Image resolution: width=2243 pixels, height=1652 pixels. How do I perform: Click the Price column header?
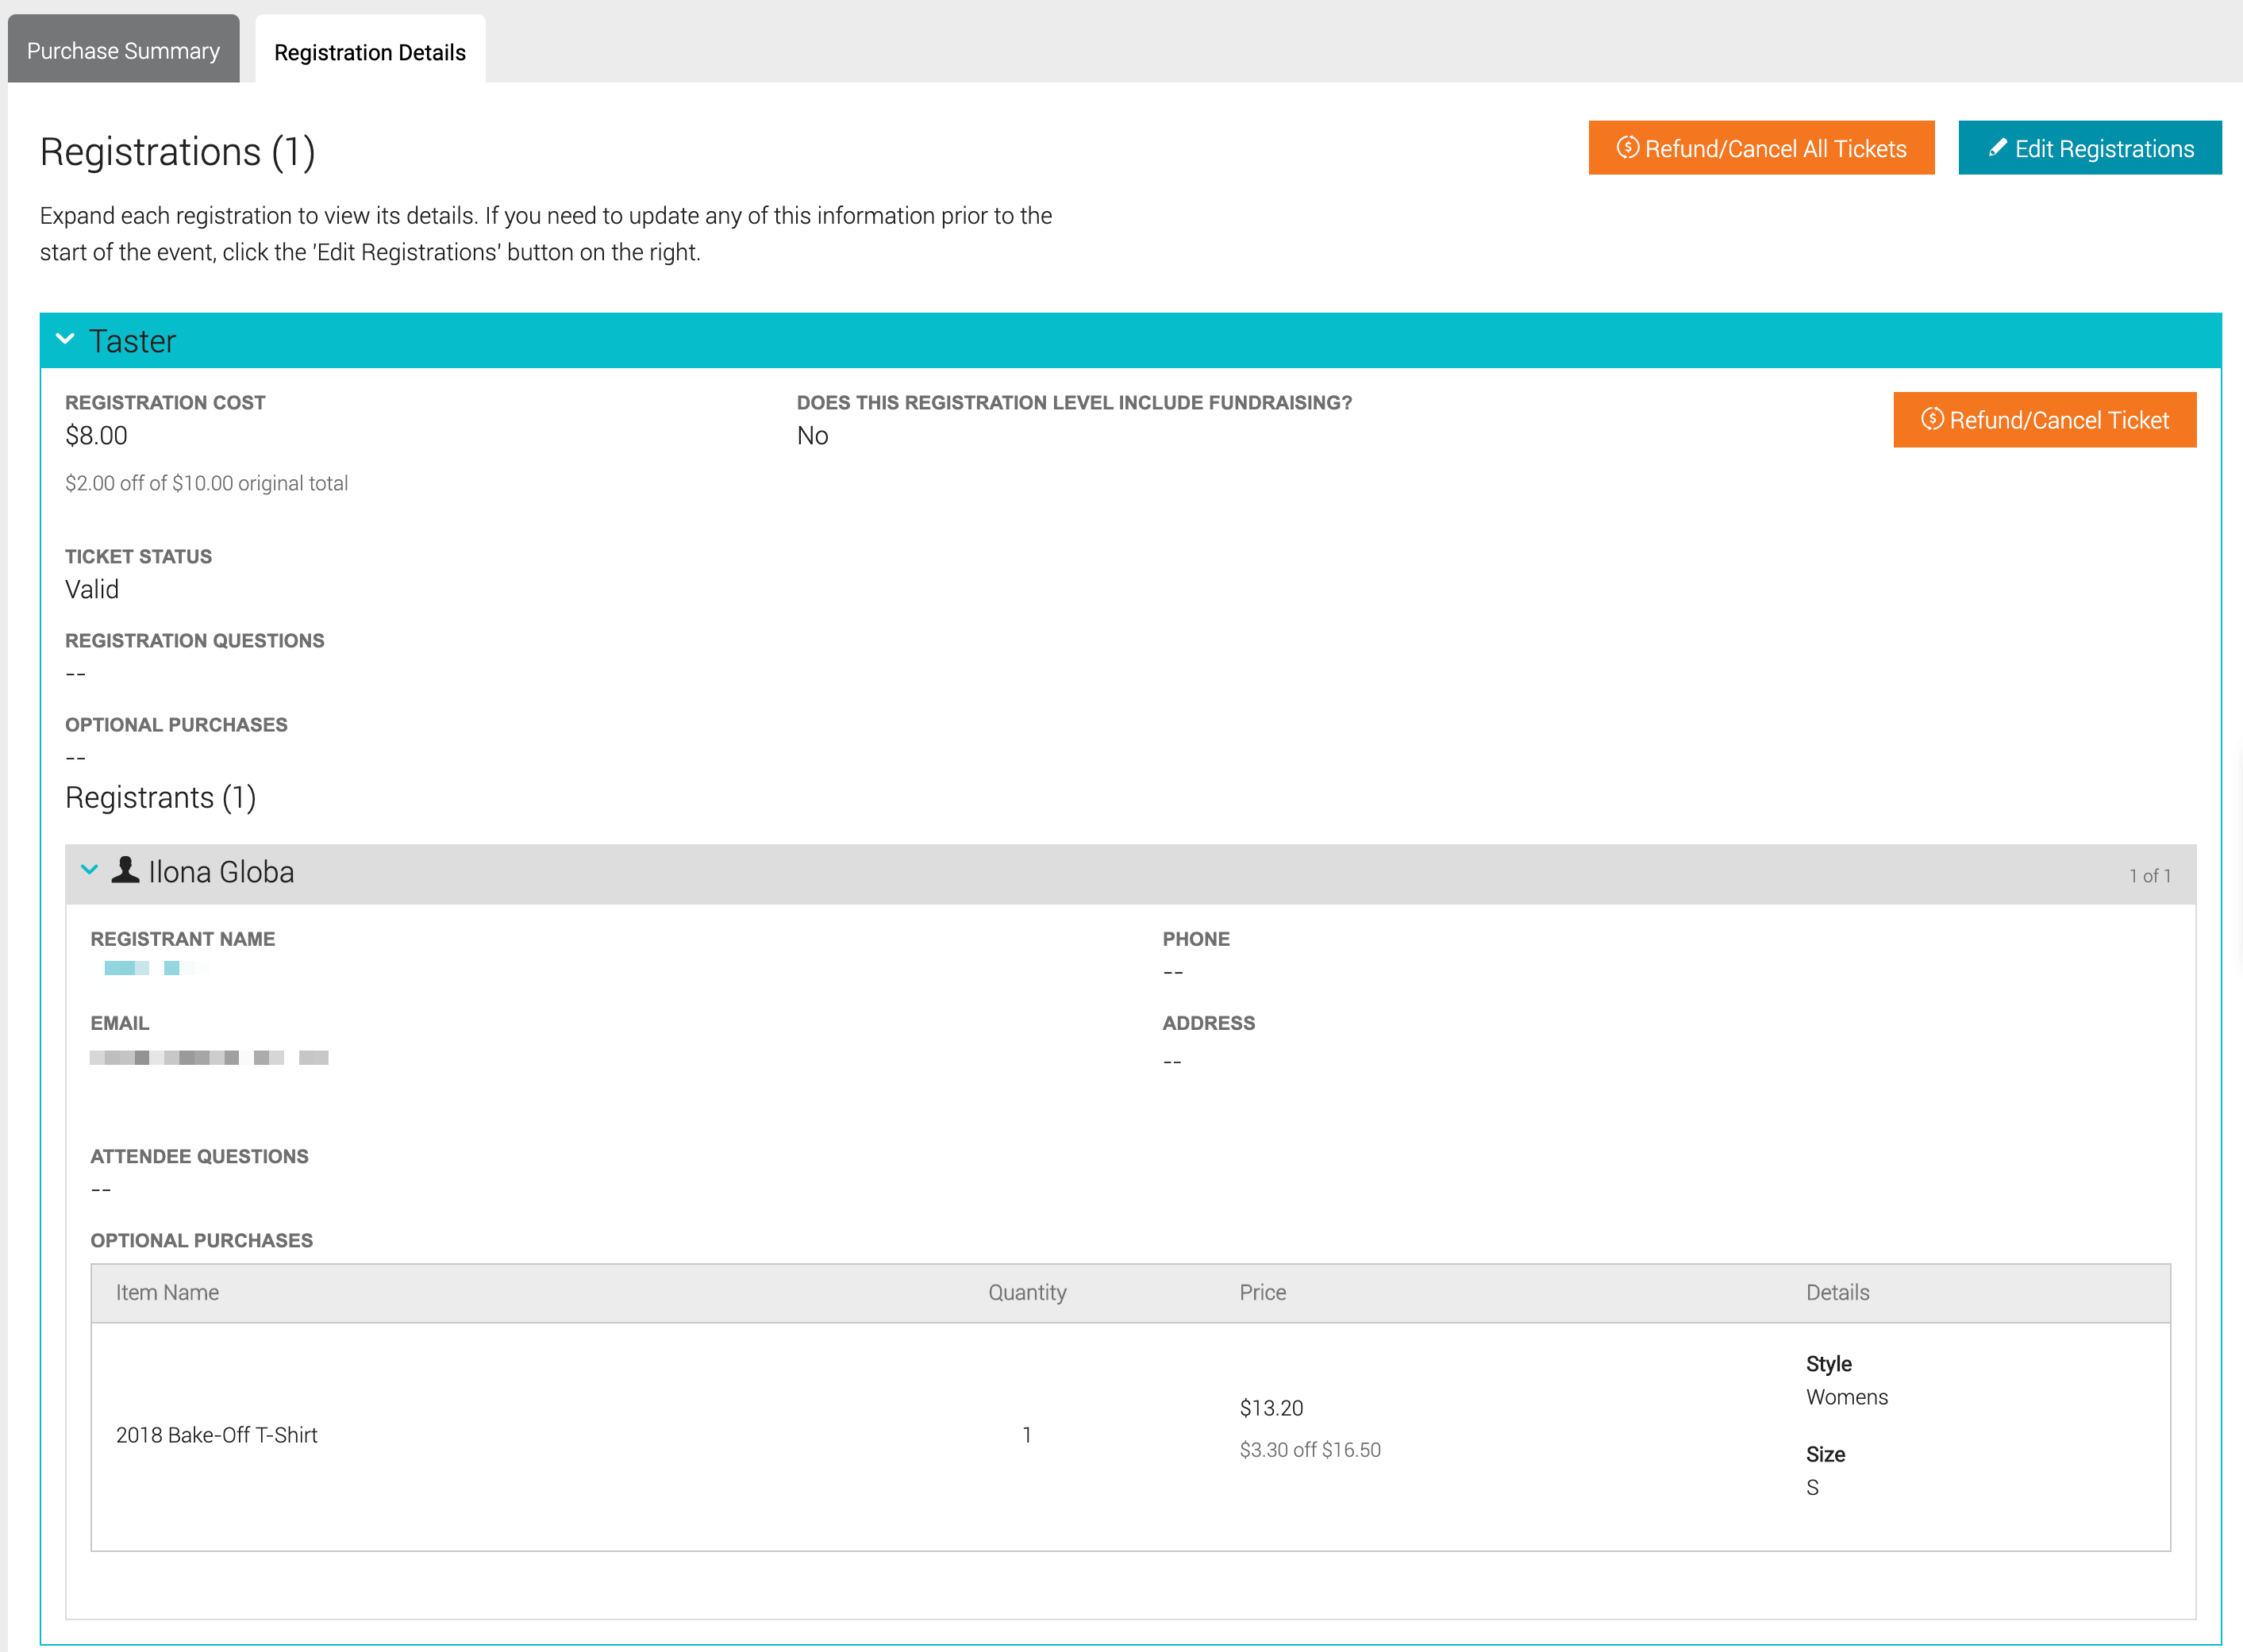coord(1262,1292)
